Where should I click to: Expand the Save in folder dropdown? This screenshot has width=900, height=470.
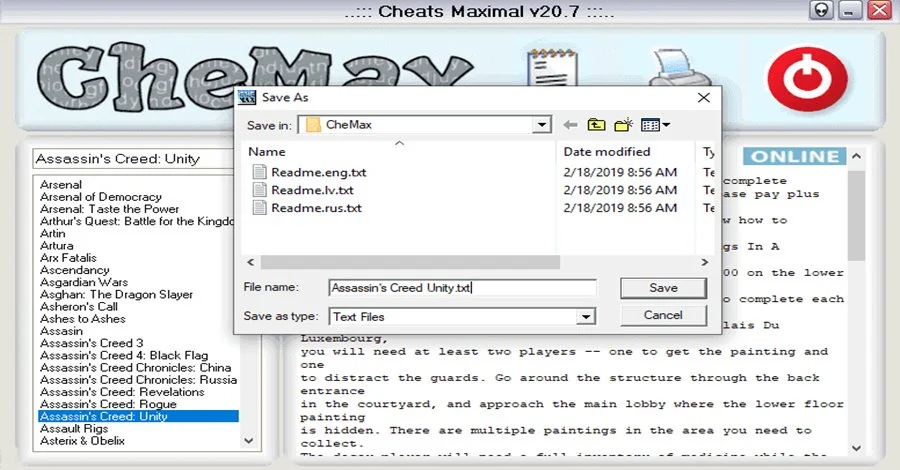point(541,125)
